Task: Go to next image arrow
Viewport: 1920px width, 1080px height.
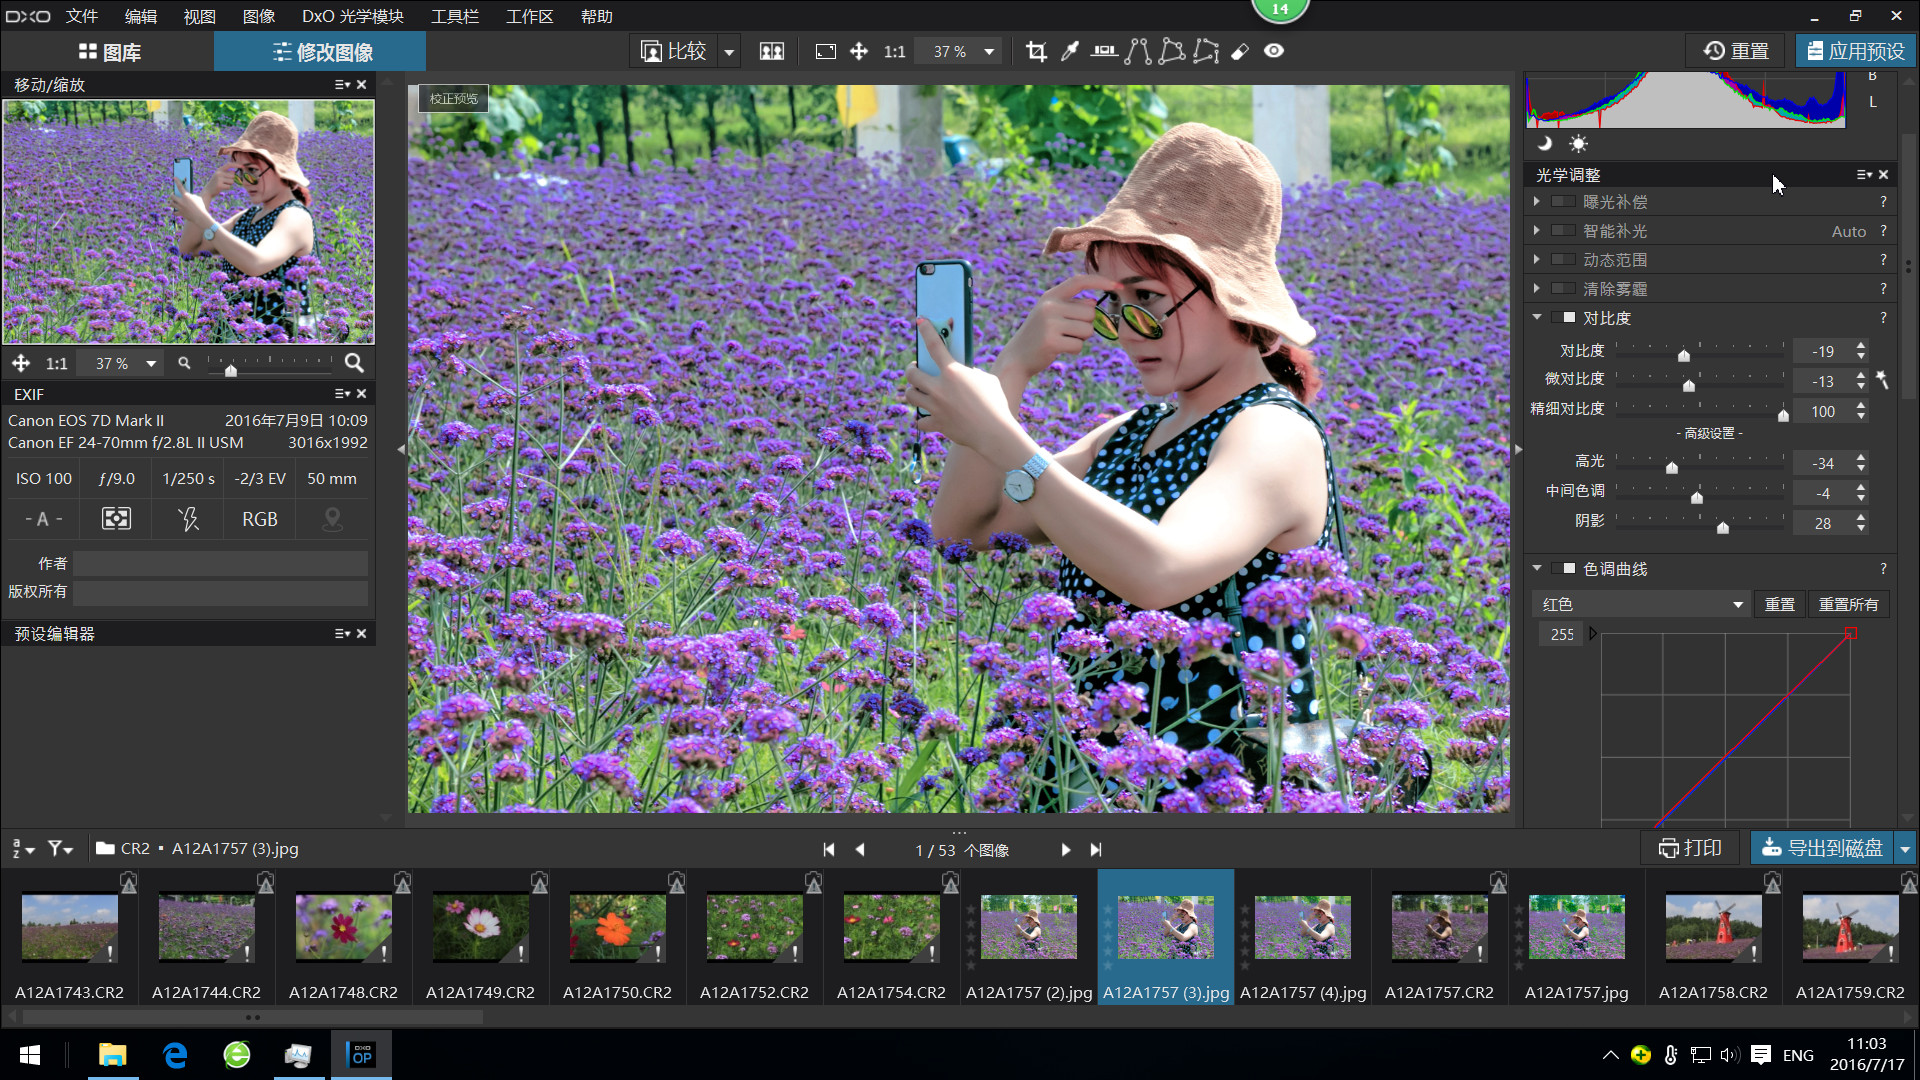Action: pyautogui.click(x=1066, y=849)
